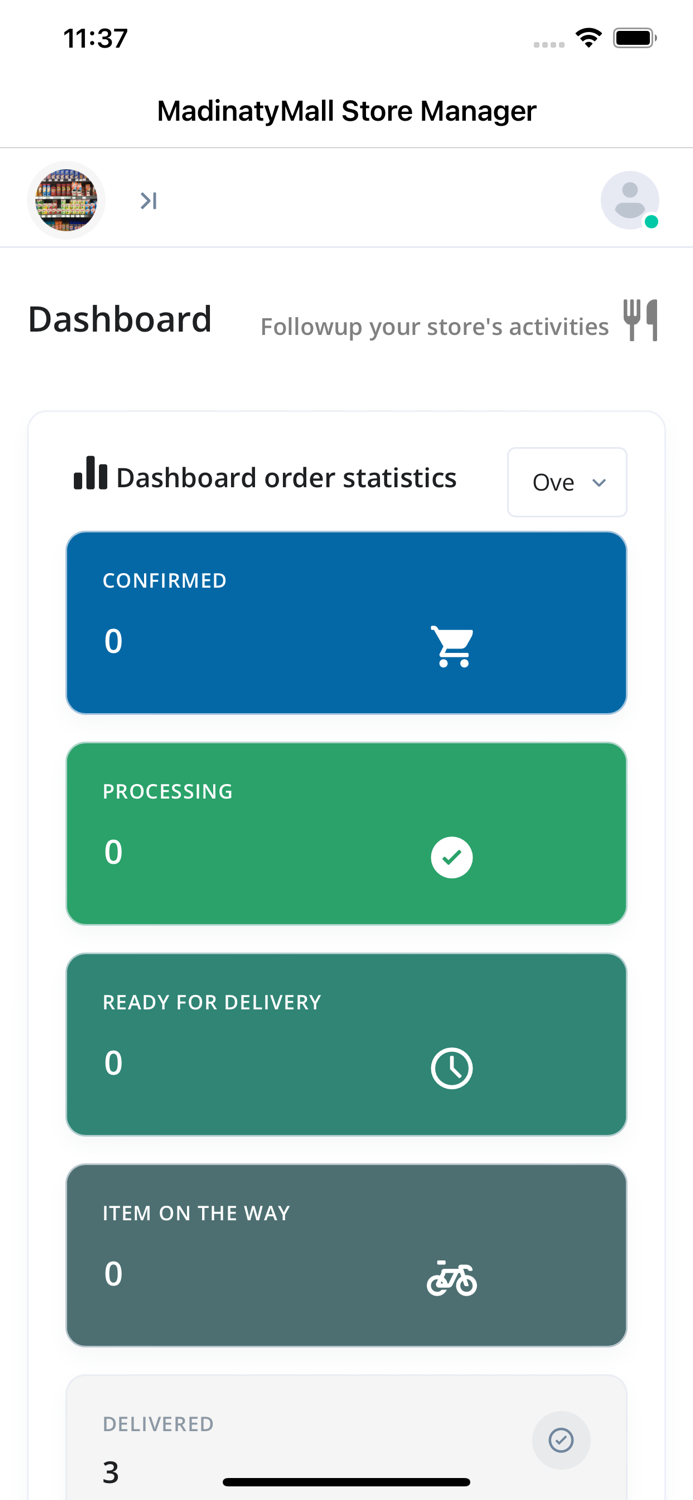
Task: Click the fork and knife icon
Action: click(640, 320)
